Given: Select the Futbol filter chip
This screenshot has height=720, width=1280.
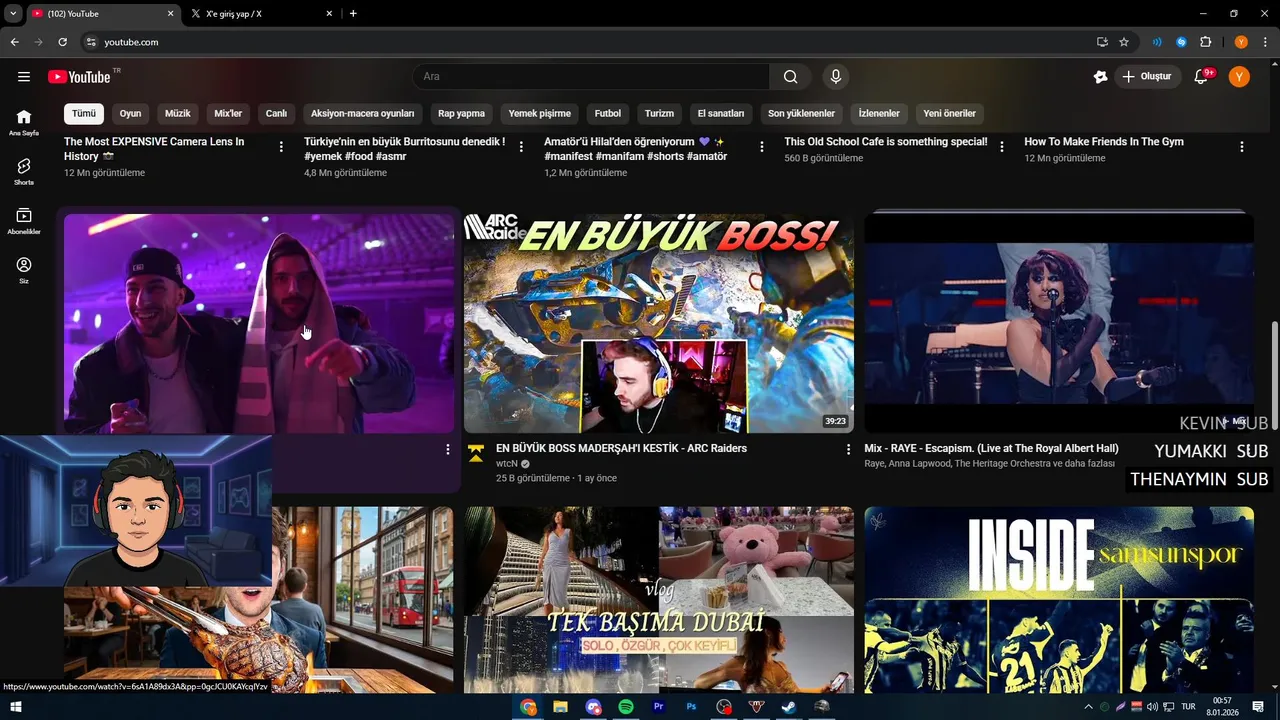Looking at the screenshot, I should coord(608,114).
